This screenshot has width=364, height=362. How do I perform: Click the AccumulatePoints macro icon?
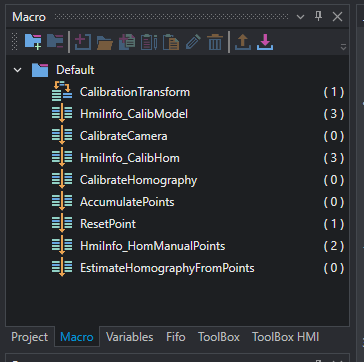tap(62, 201)
